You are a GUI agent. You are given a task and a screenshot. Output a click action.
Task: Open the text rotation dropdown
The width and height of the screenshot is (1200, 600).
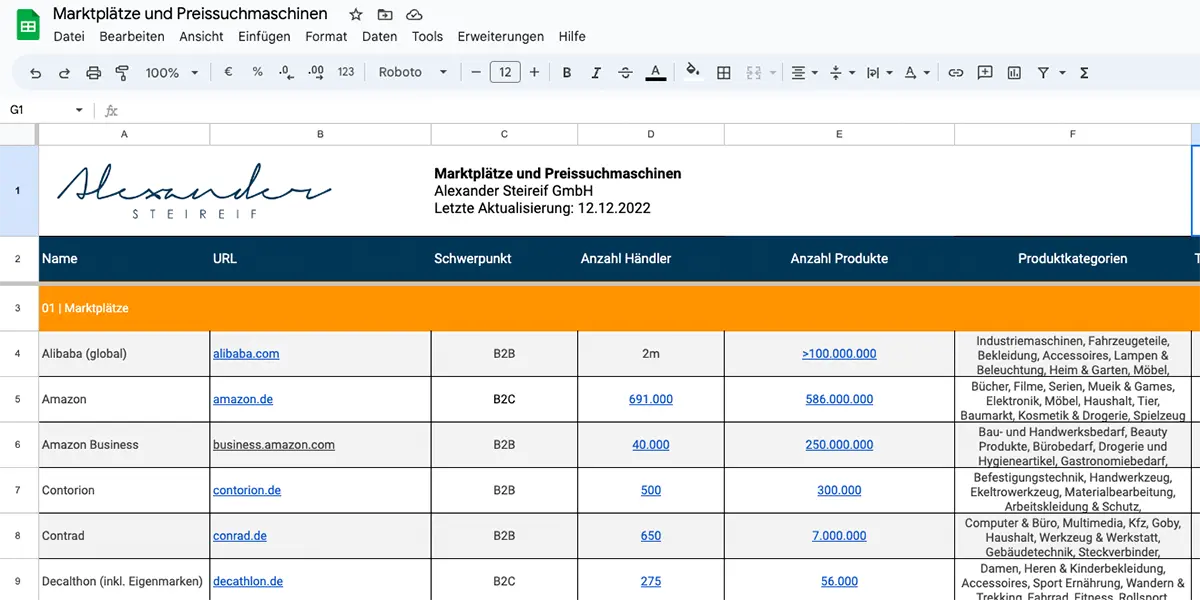pyautogui.click(x=917, y=72)
